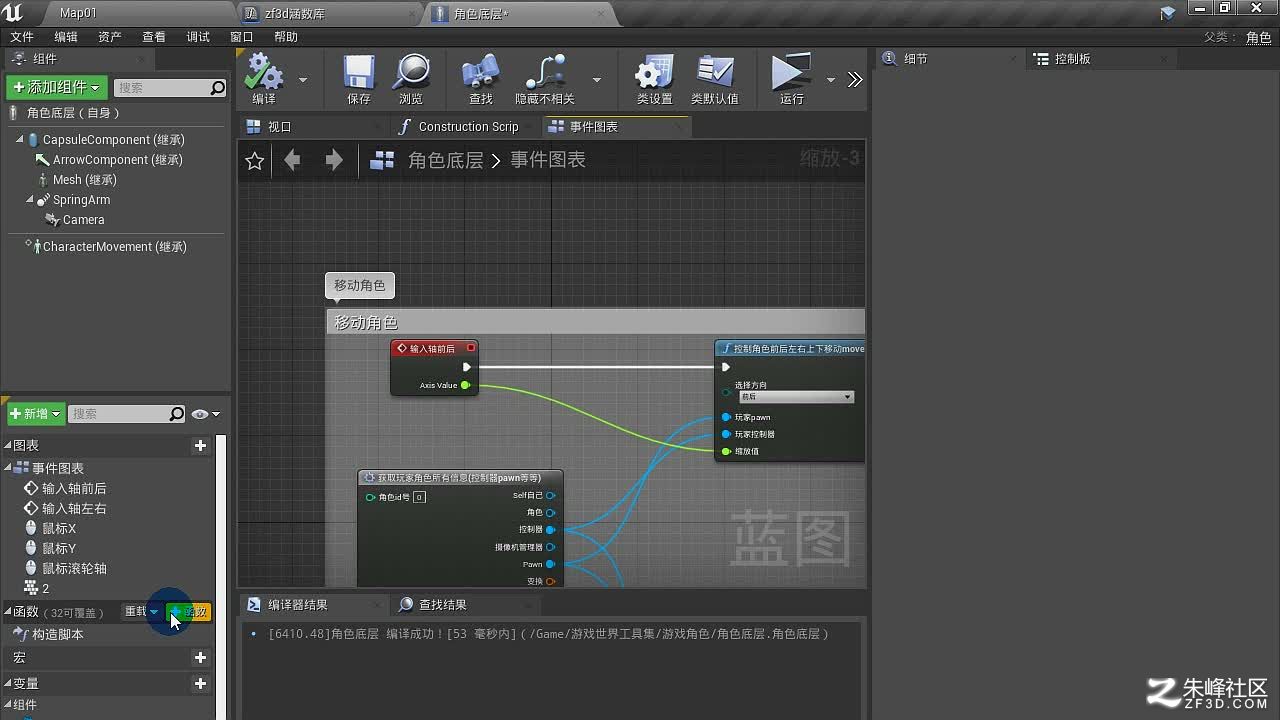Open play mode options dropdown arrow
This screenshot has width=1280, height=720.
[x=830, y=80]
